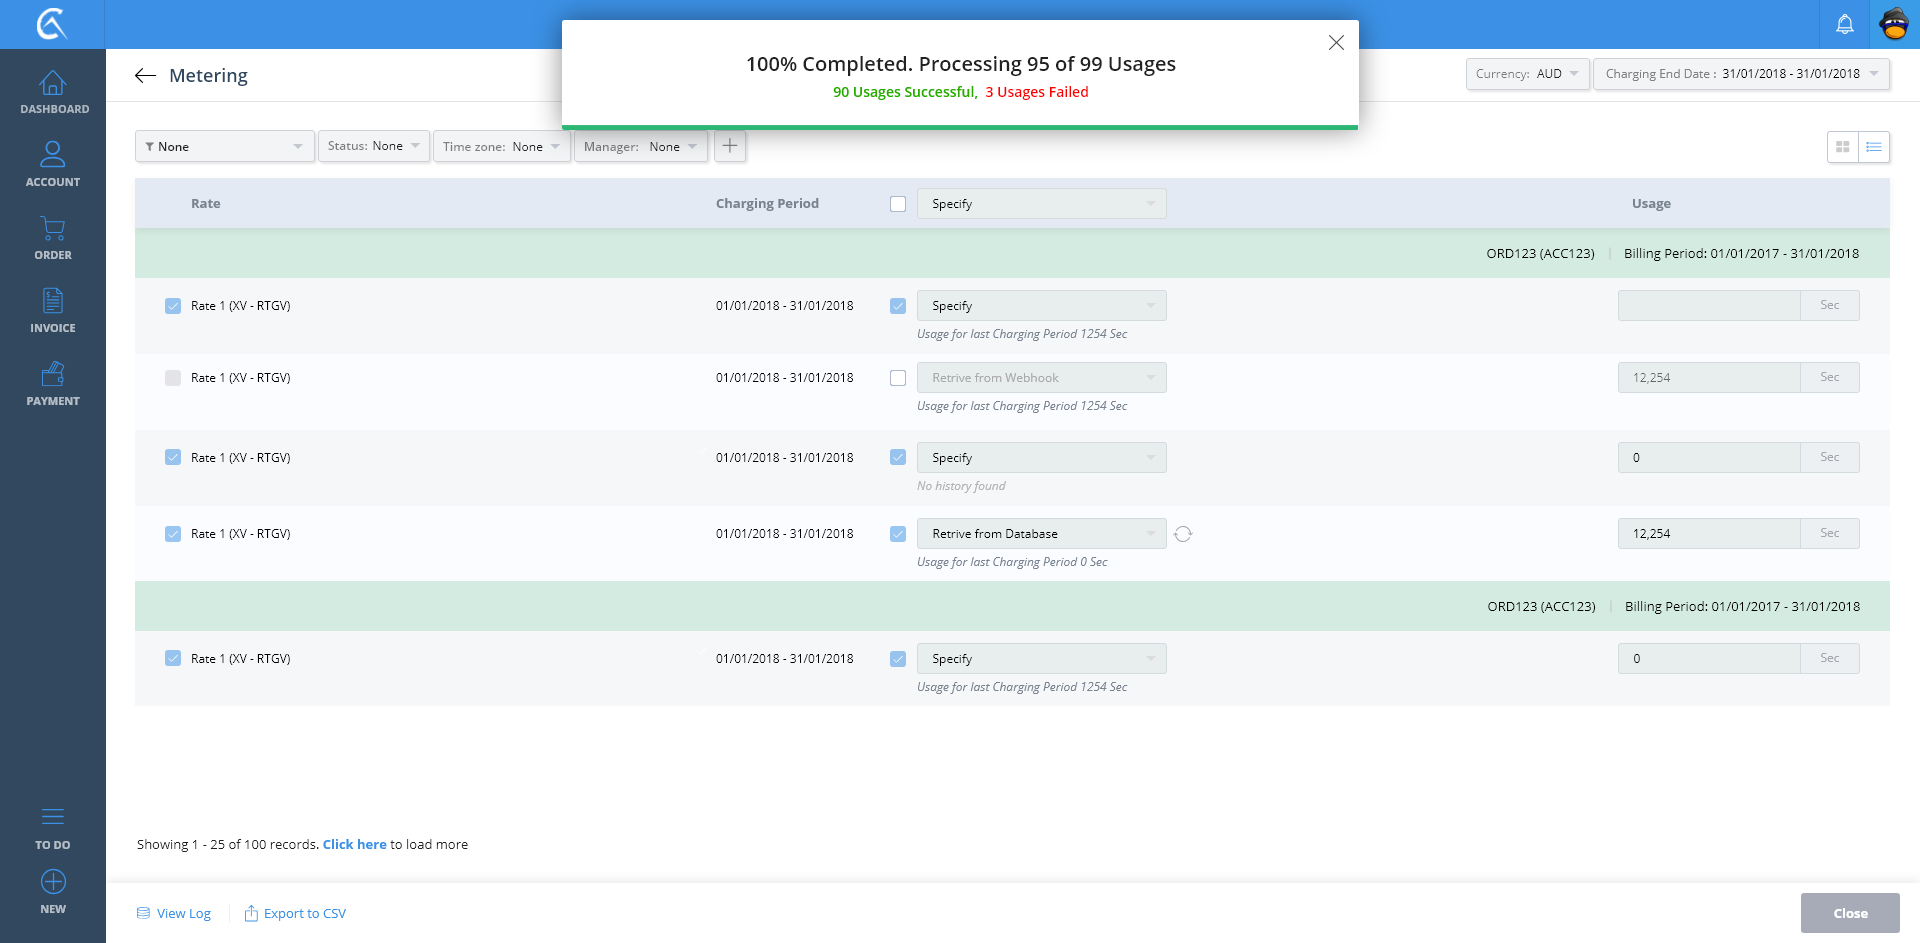Switch to grid view layout
The height and width of the screenshot is (943, 1920).
click(x=1842, y=147)
